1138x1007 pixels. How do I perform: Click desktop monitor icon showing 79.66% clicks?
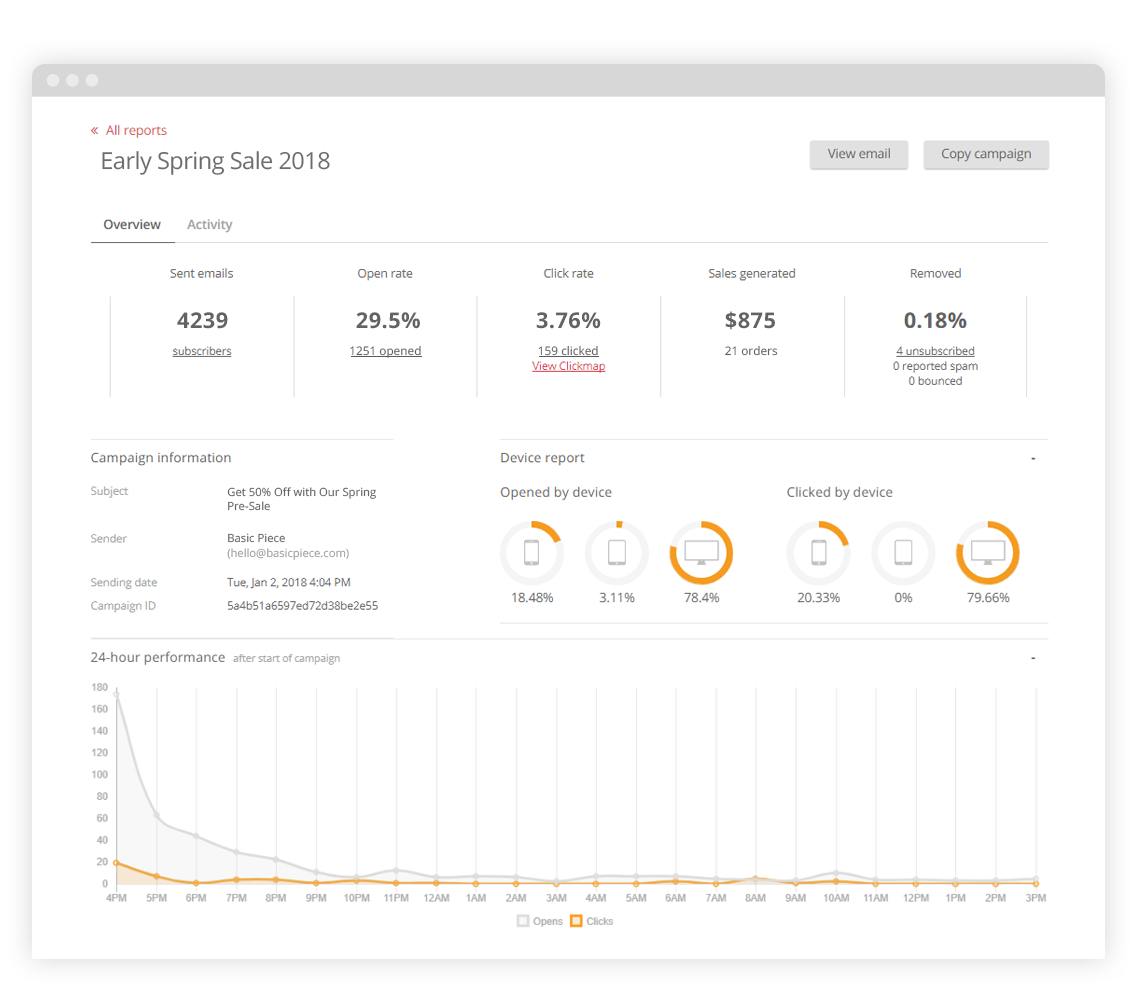pos(988,553)
